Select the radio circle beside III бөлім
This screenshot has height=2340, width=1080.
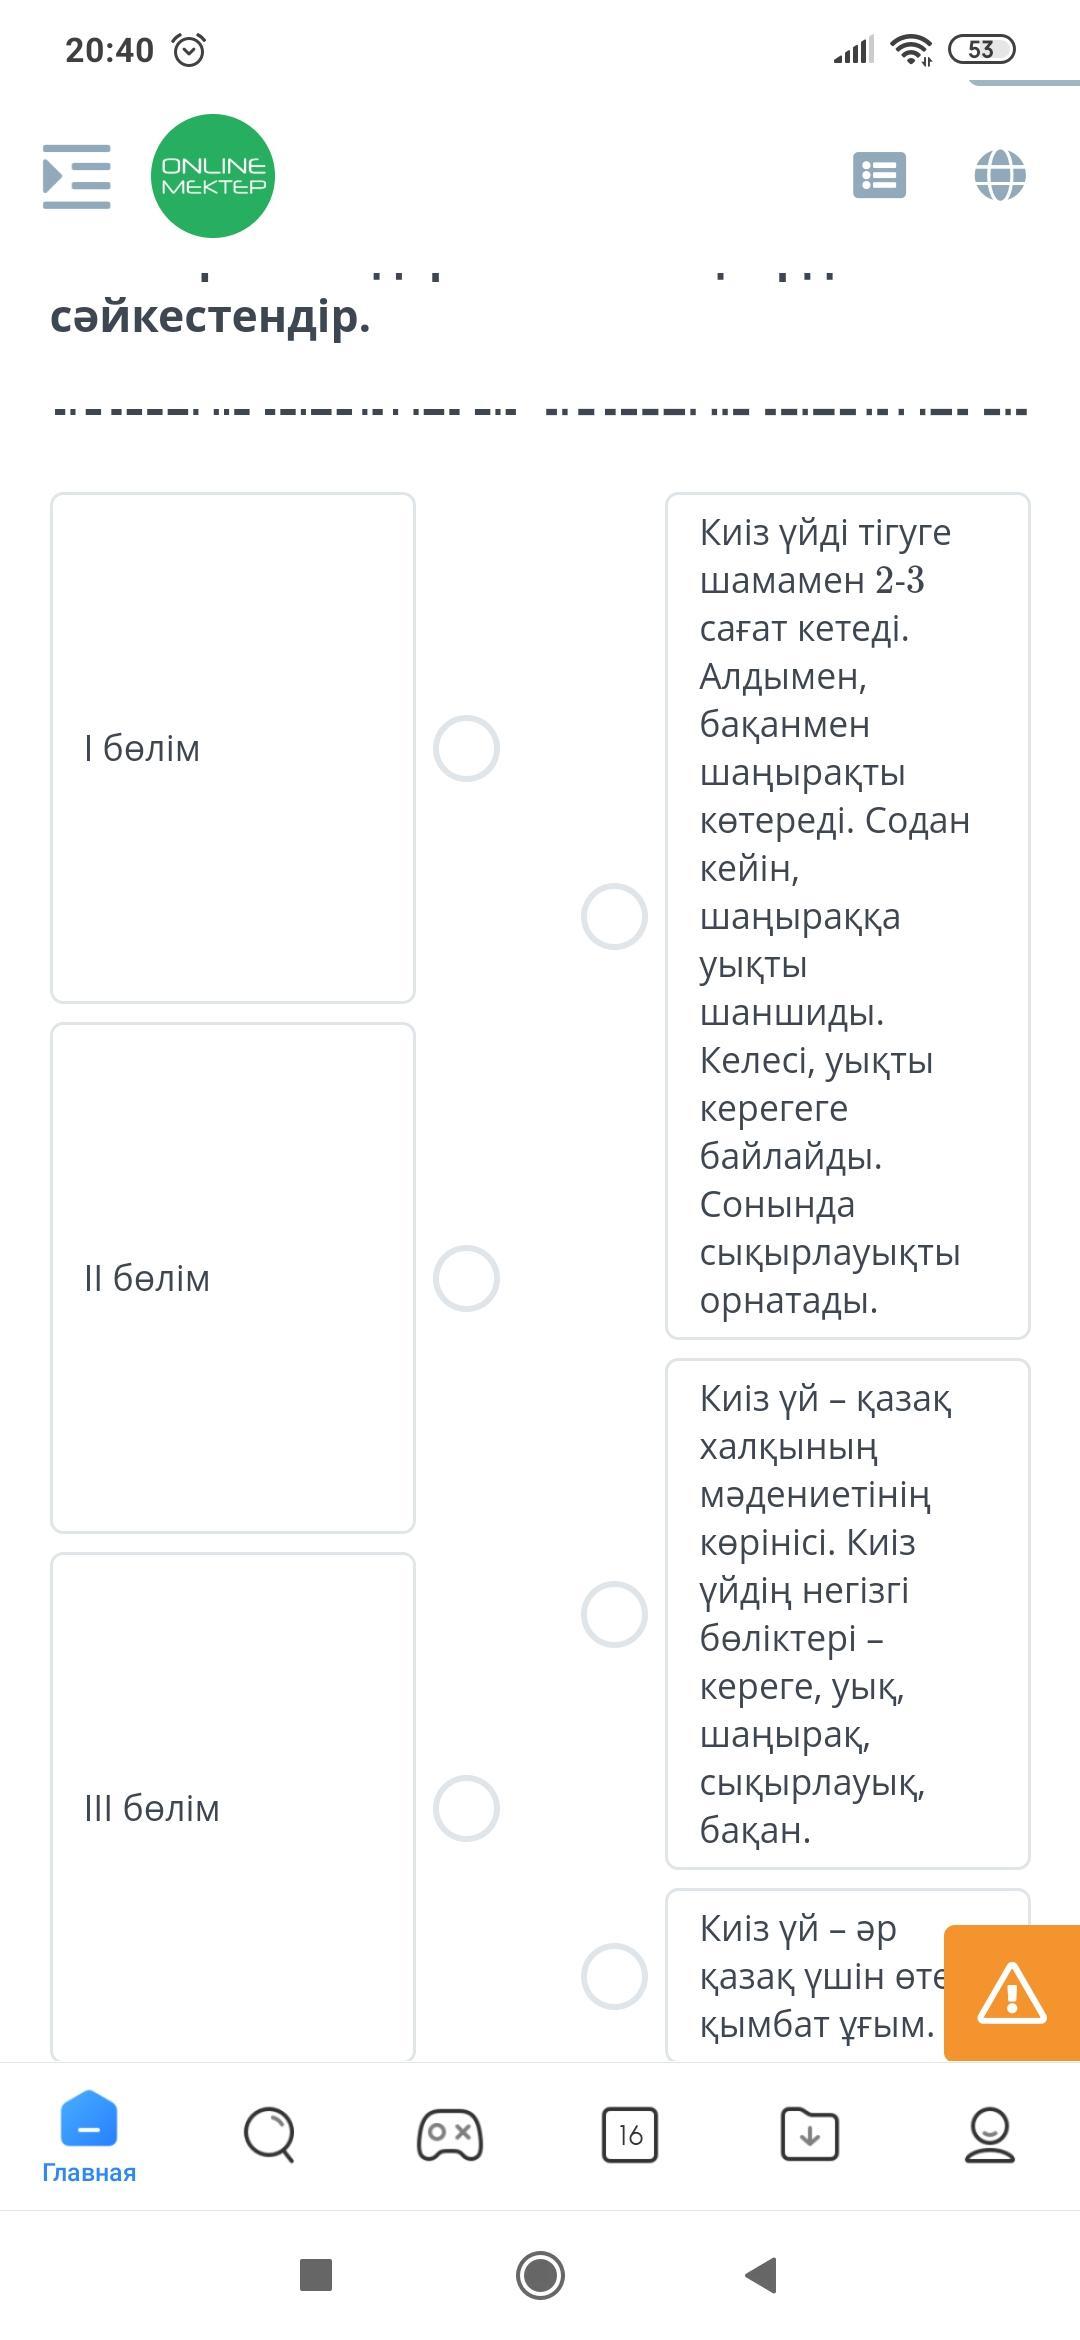[x=466, y=1808]
